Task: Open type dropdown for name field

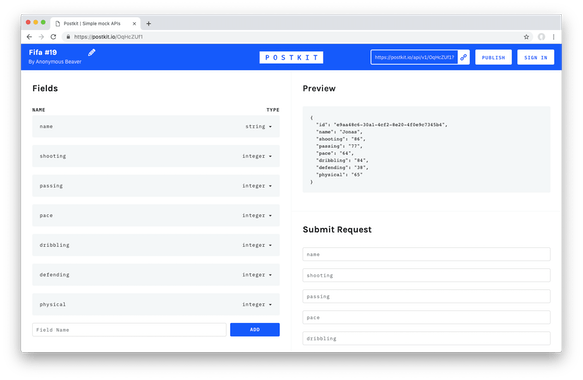Action: coord(258,126)
